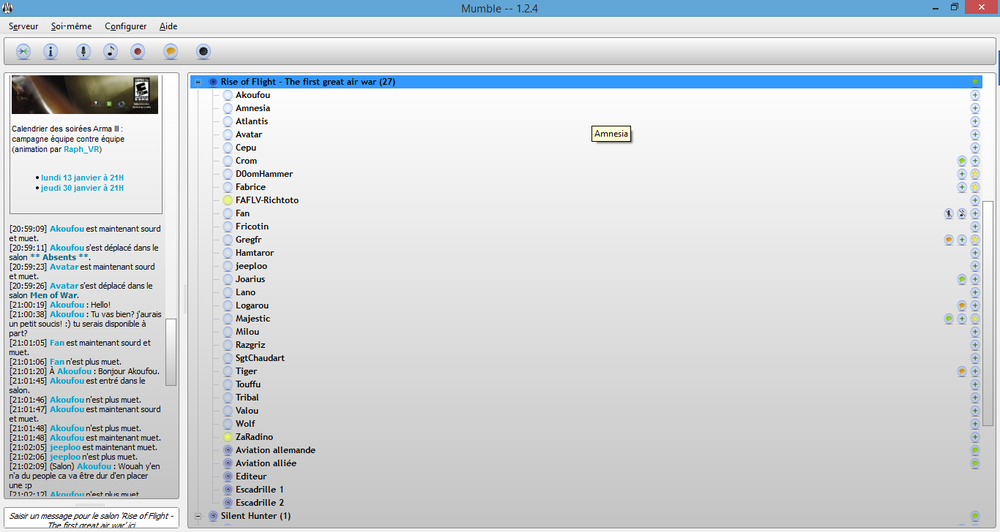Select user Amnesia in the channel list

coord(253,108)
